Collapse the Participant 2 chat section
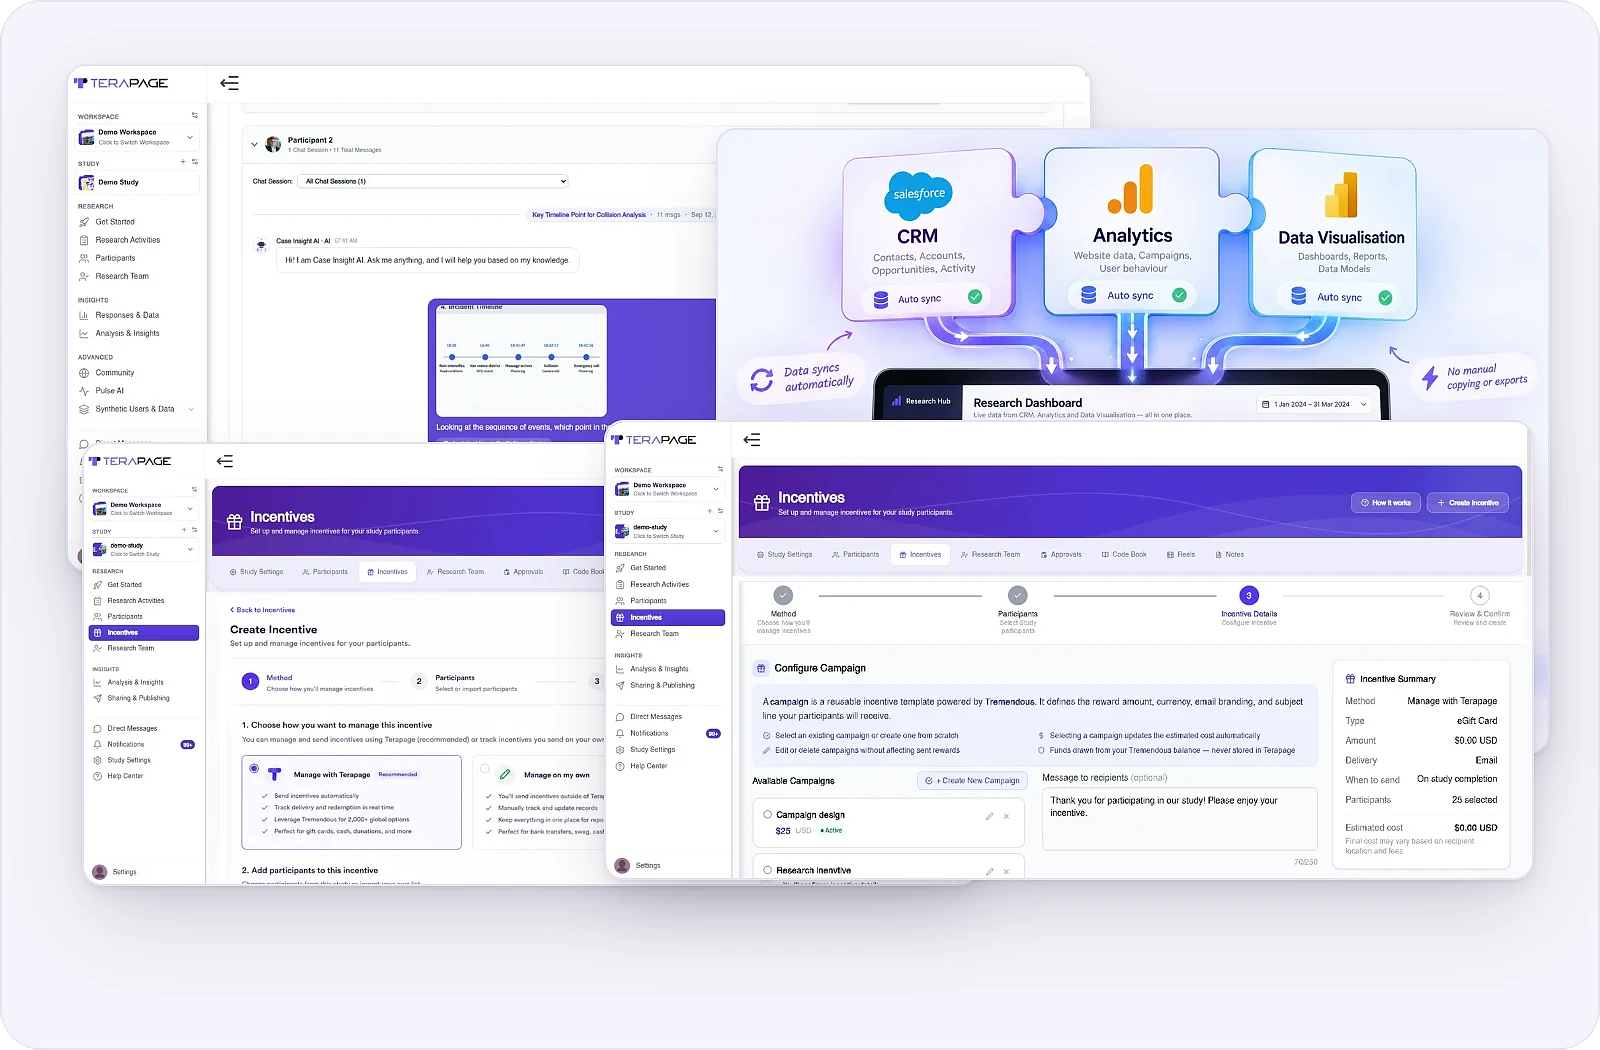 (x=254, y=144)
